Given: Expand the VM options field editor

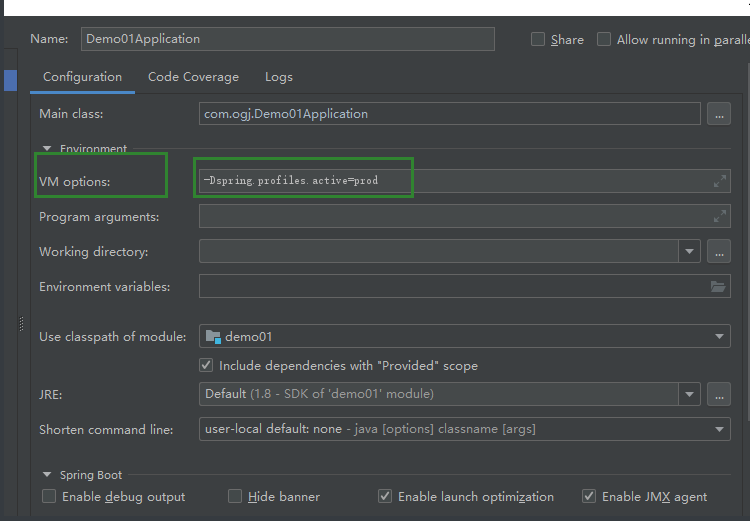Looking at the screenshot, I should coord(719,181).
